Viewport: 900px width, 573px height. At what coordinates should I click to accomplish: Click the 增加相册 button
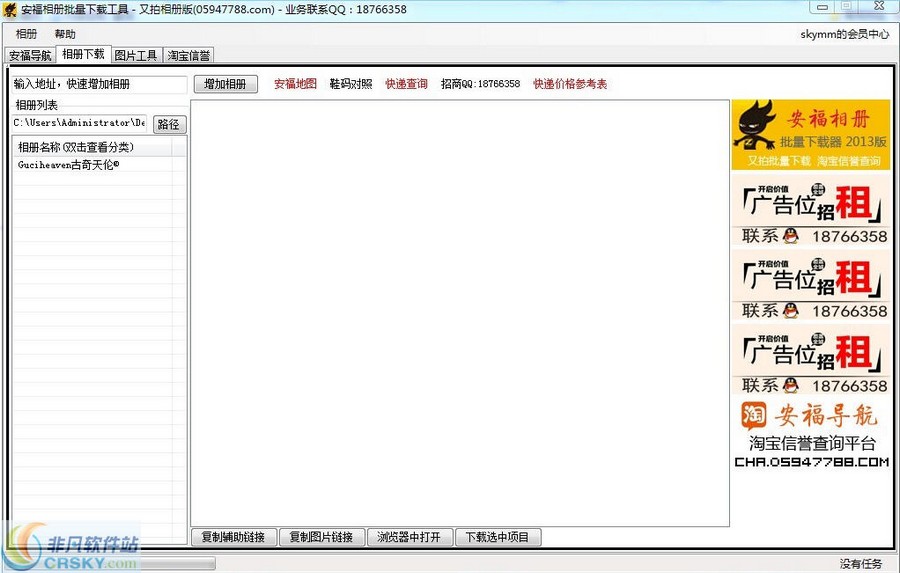[x=226, y=84]
